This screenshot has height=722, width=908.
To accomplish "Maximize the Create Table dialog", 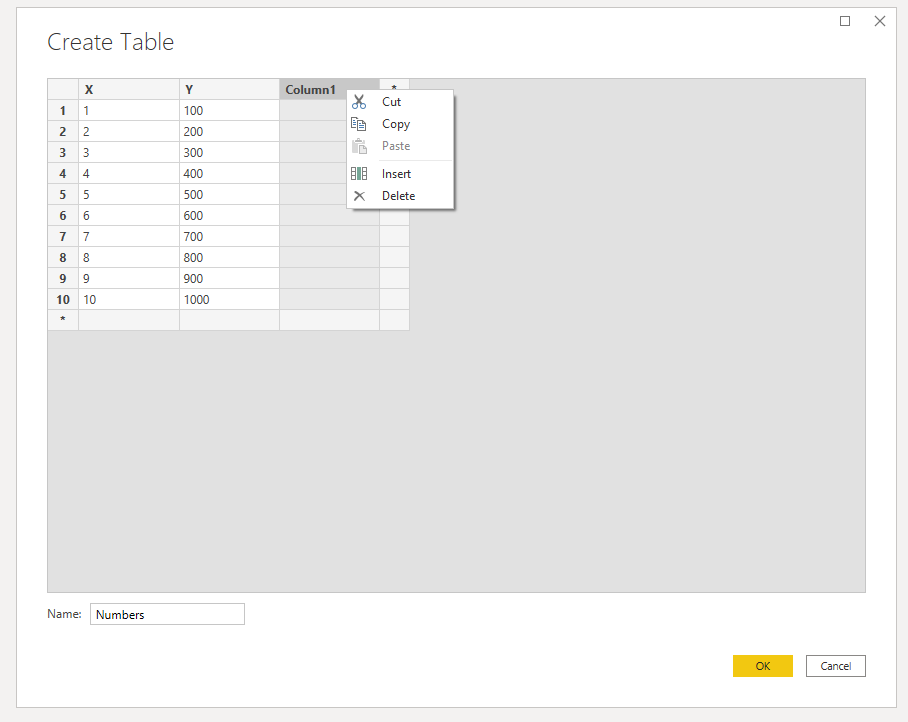I will (845, 21).
